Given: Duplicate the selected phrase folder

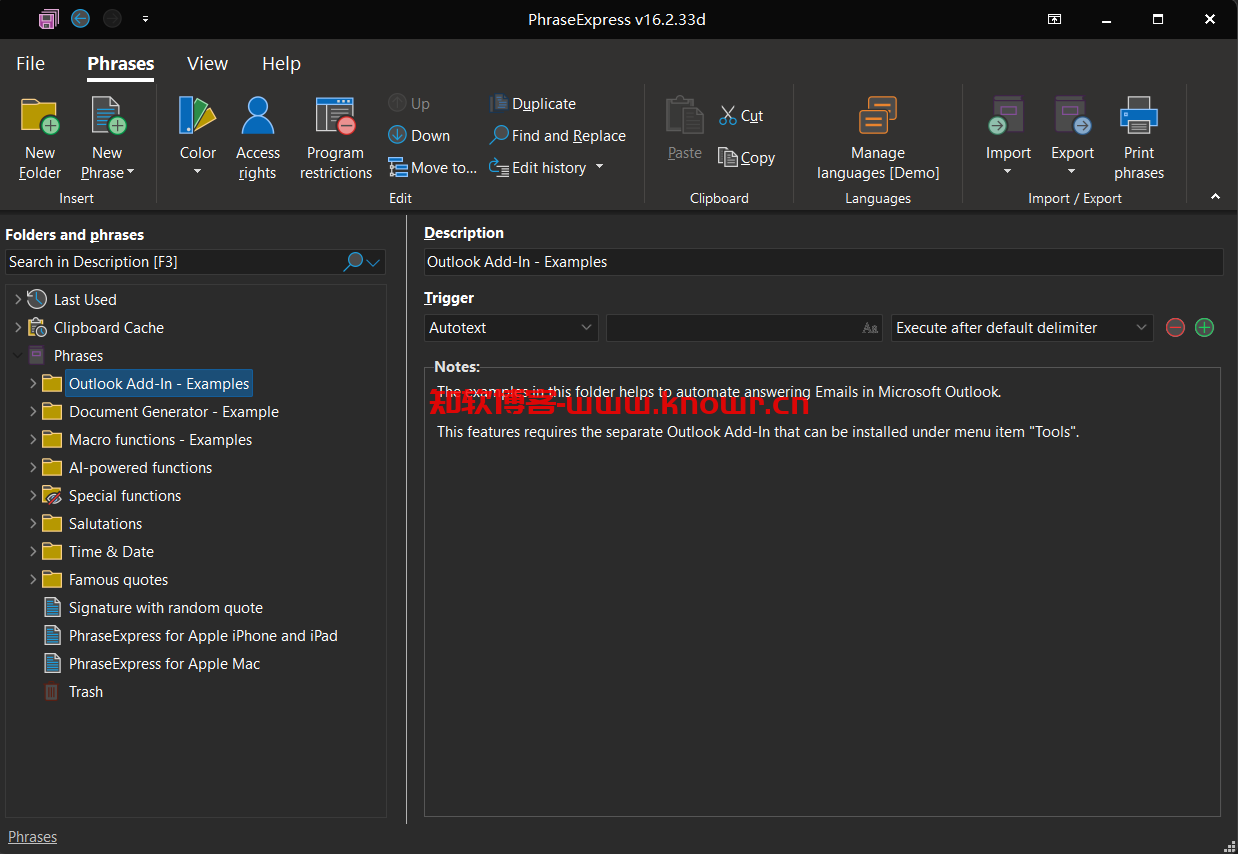Looking at the screenshot, I should point(533,104).
